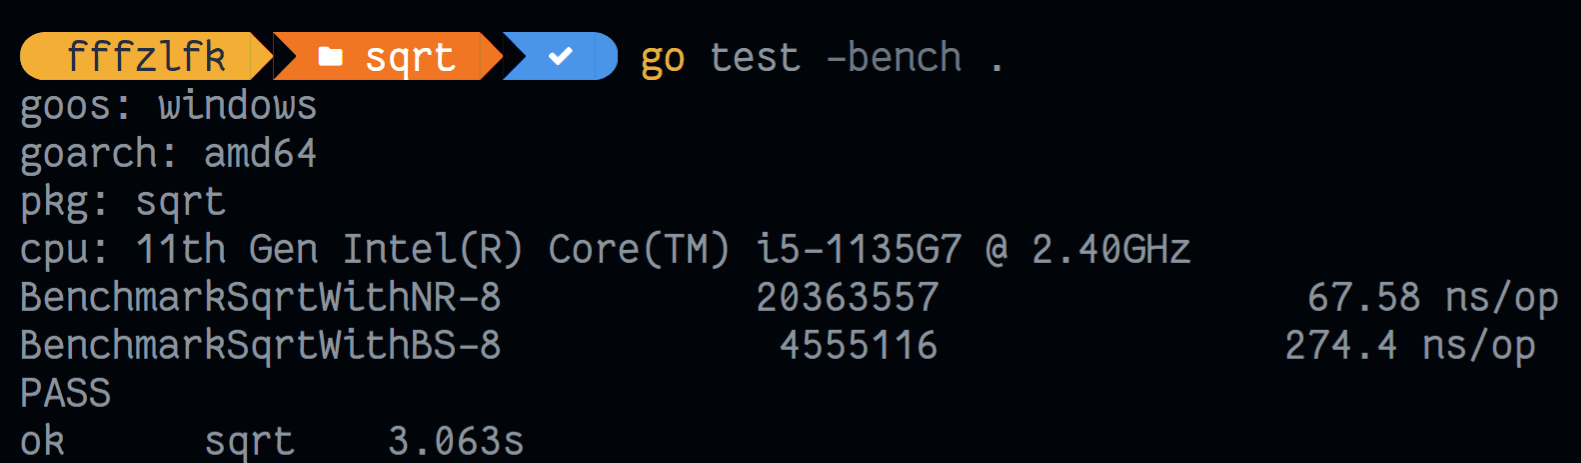Click the cpu info line text
The image size is (1581, 463).
[605, 249]
